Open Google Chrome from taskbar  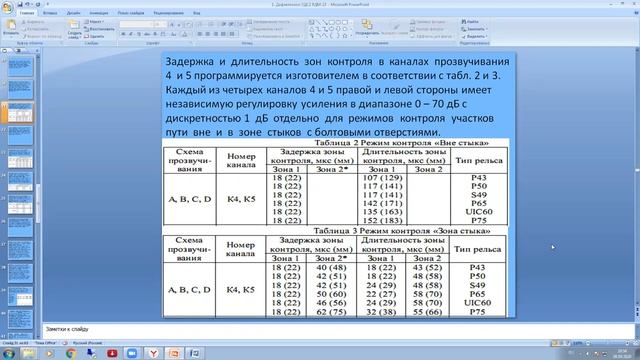tap(71, 353)
